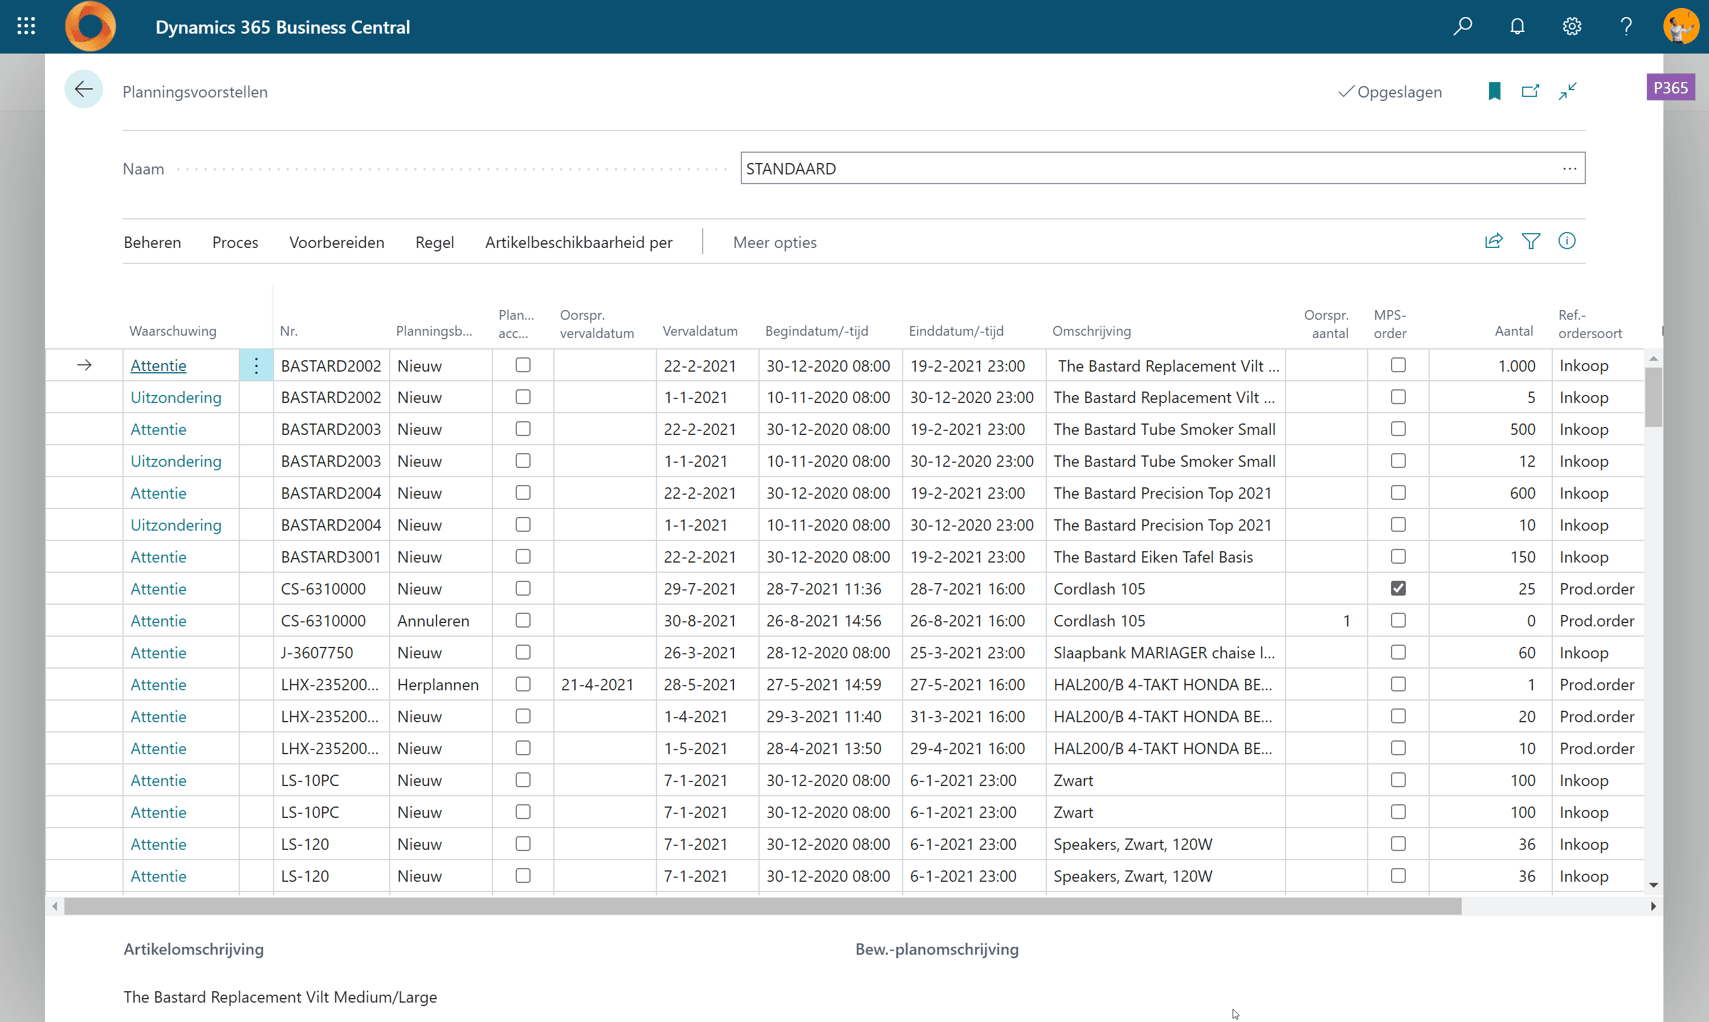
Task: Open the help question mark
Action: [x=1626, y=27]
